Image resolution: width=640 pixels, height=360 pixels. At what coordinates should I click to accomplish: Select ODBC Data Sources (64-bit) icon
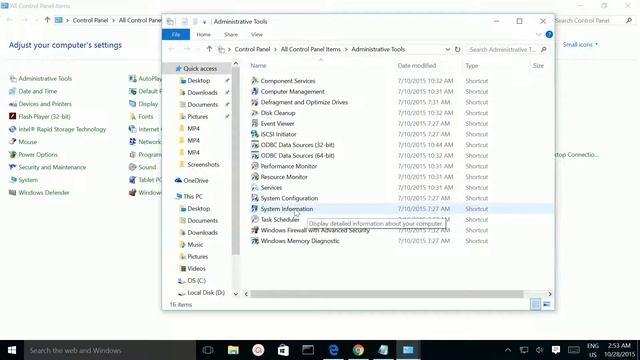click(255, 155)
